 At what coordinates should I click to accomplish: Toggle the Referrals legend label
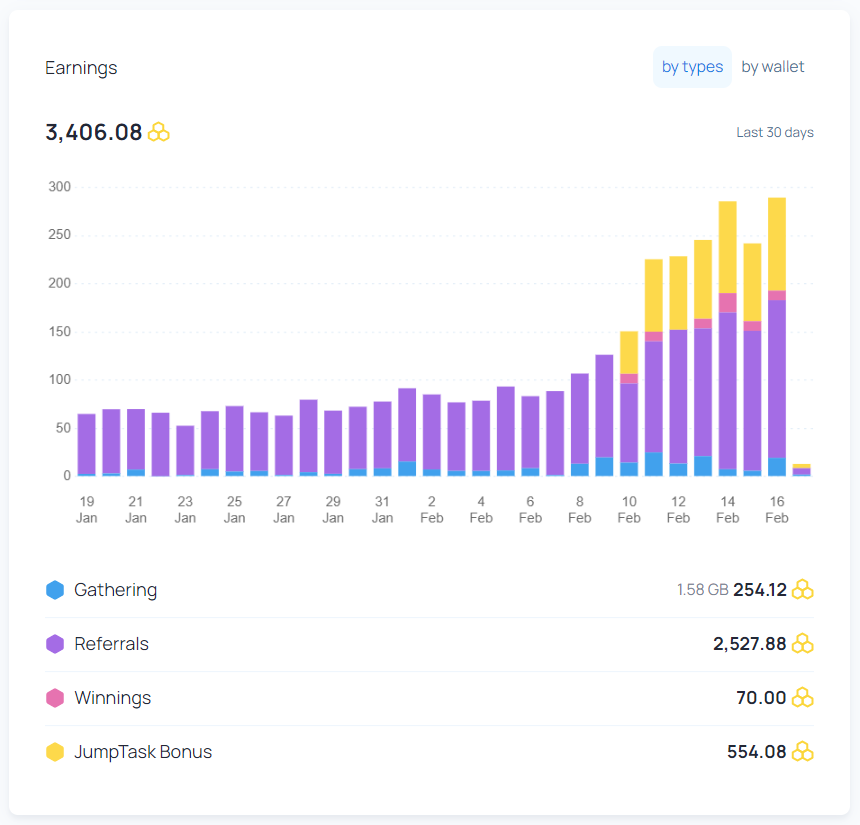pos(111,644)
